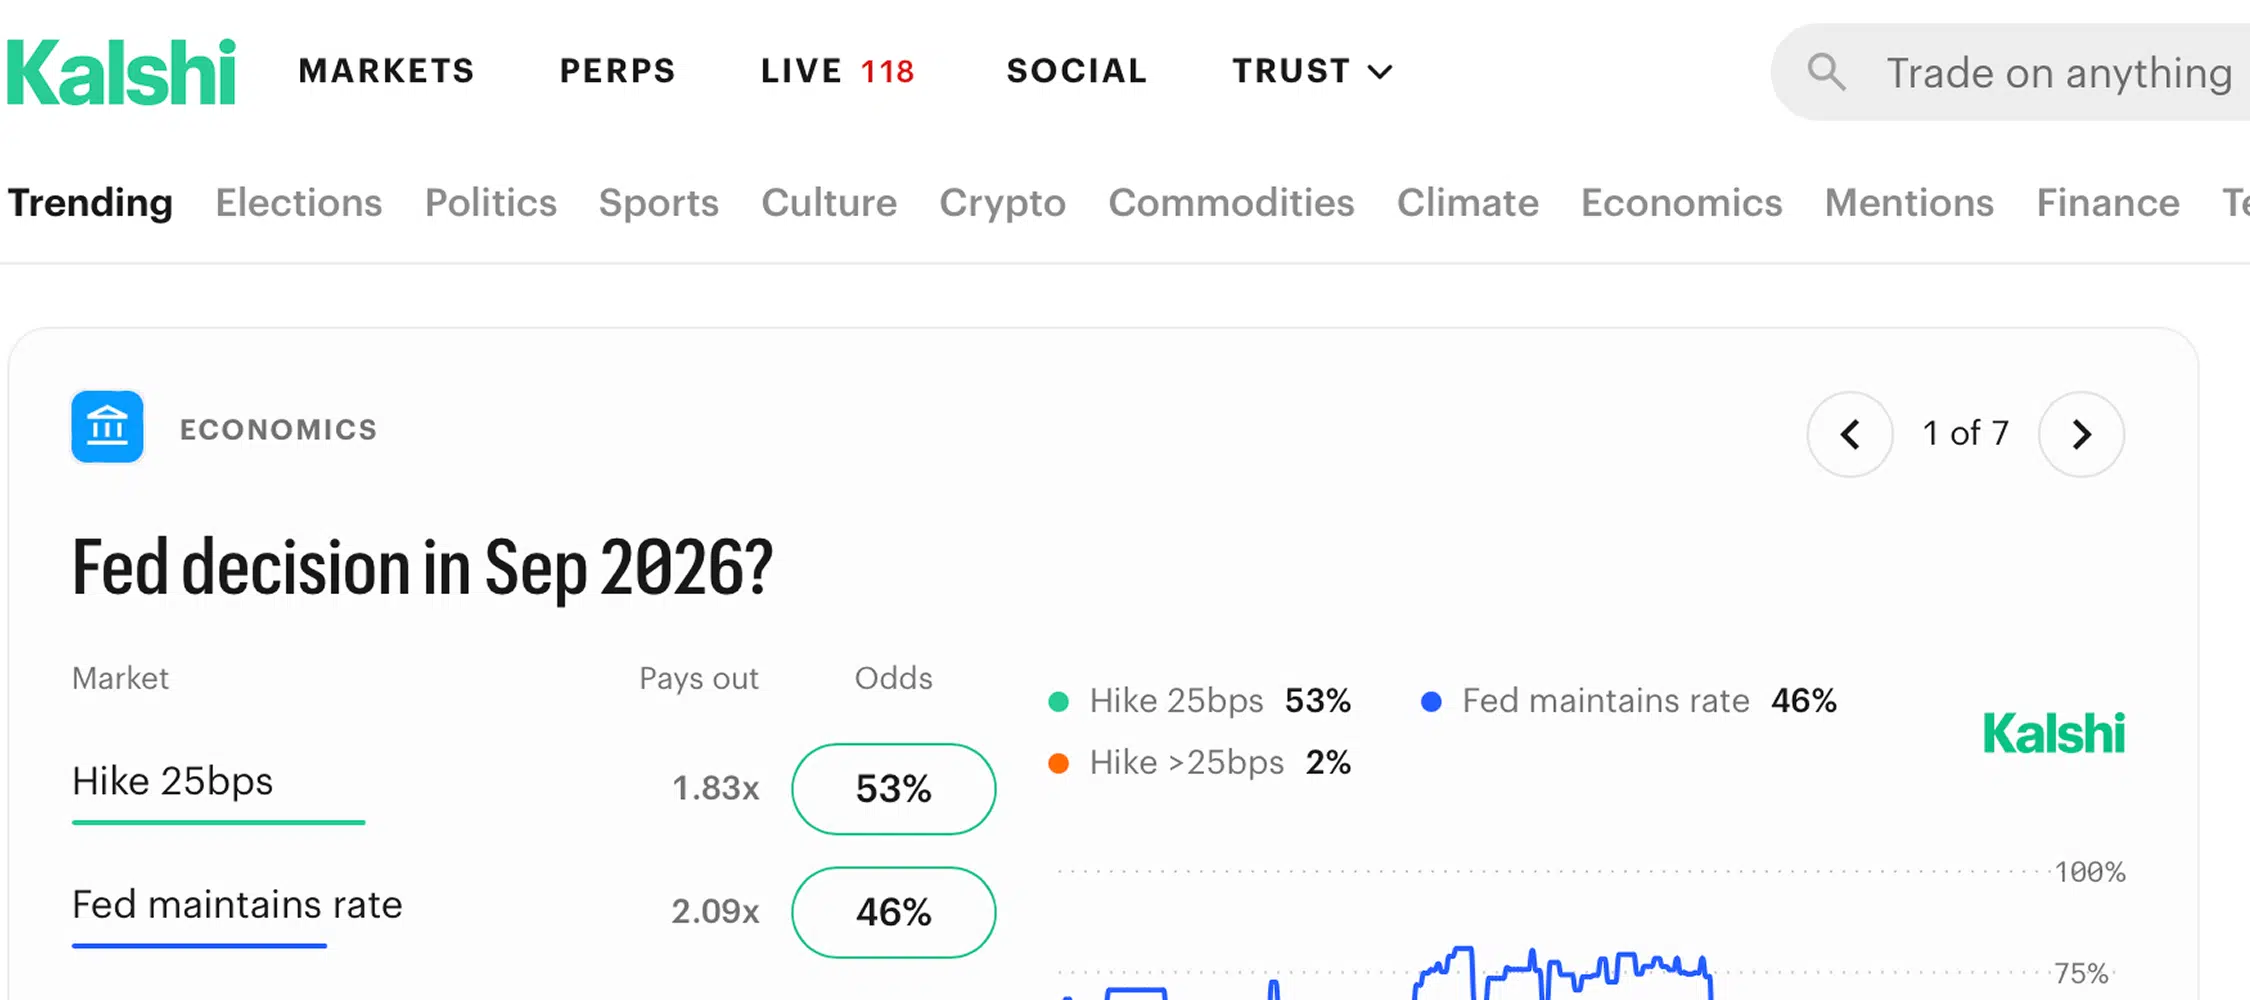Click the '1.83x' payout value
Screen dimensions: 2250x1000
pos(715,788)
